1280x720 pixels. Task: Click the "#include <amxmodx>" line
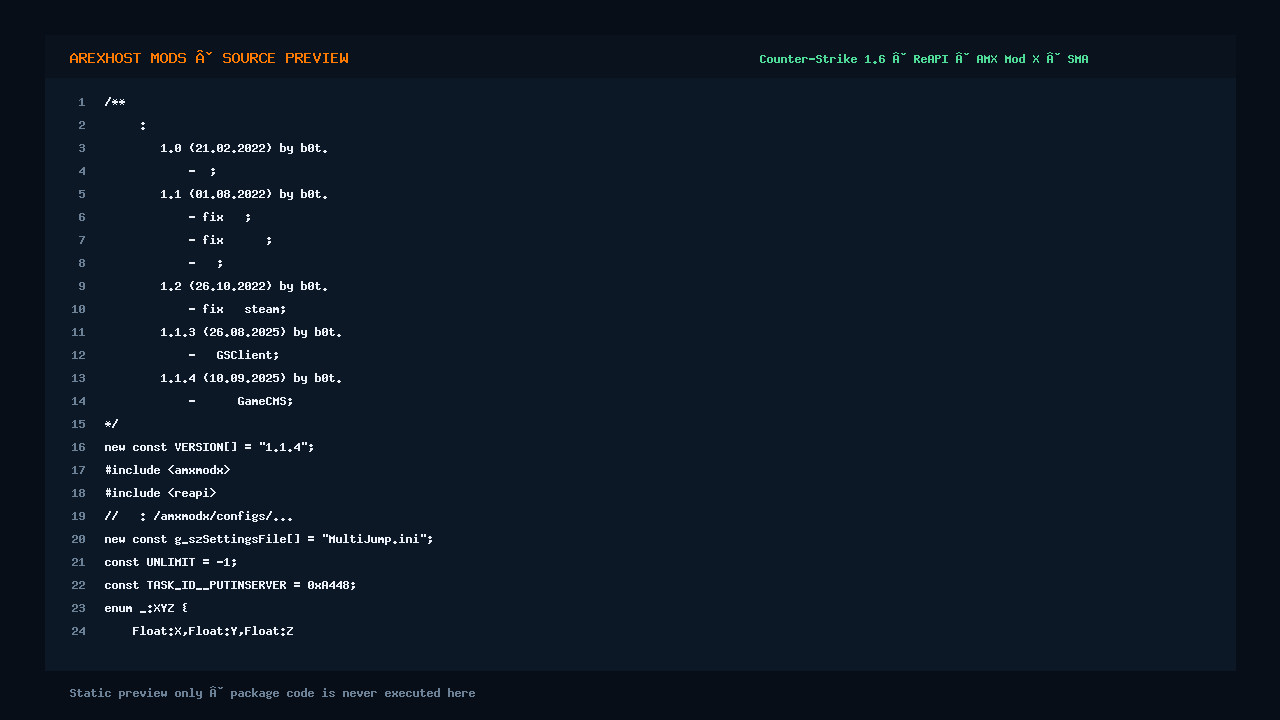point(167,470)
